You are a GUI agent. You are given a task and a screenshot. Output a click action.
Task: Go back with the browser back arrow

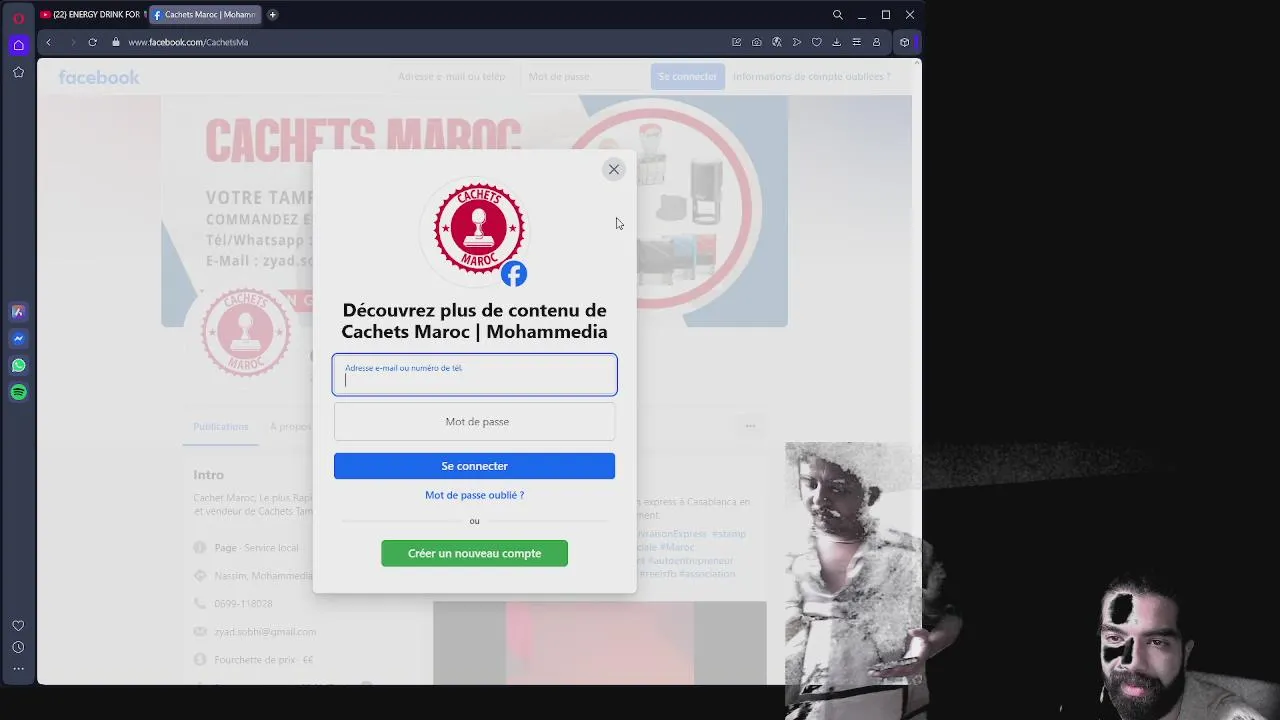click(x=48, y=42)
